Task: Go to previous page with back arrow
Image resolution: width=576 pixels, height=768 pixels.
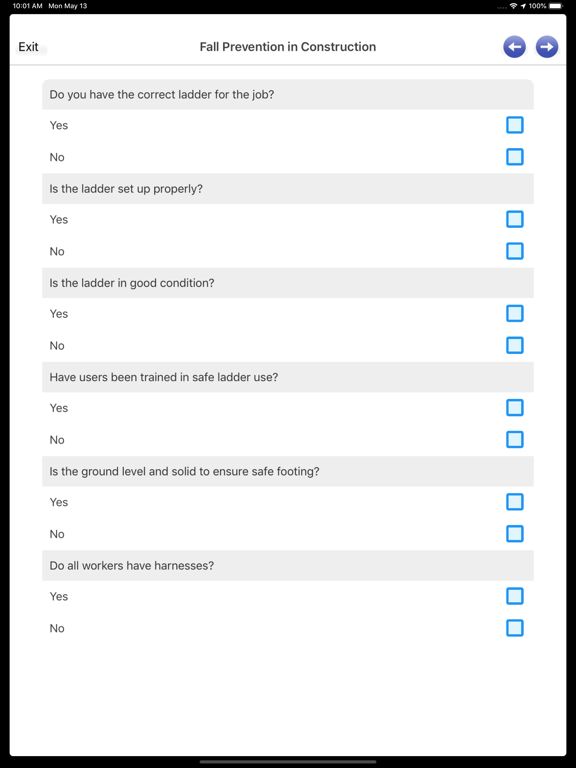Action: coord(514,47)
